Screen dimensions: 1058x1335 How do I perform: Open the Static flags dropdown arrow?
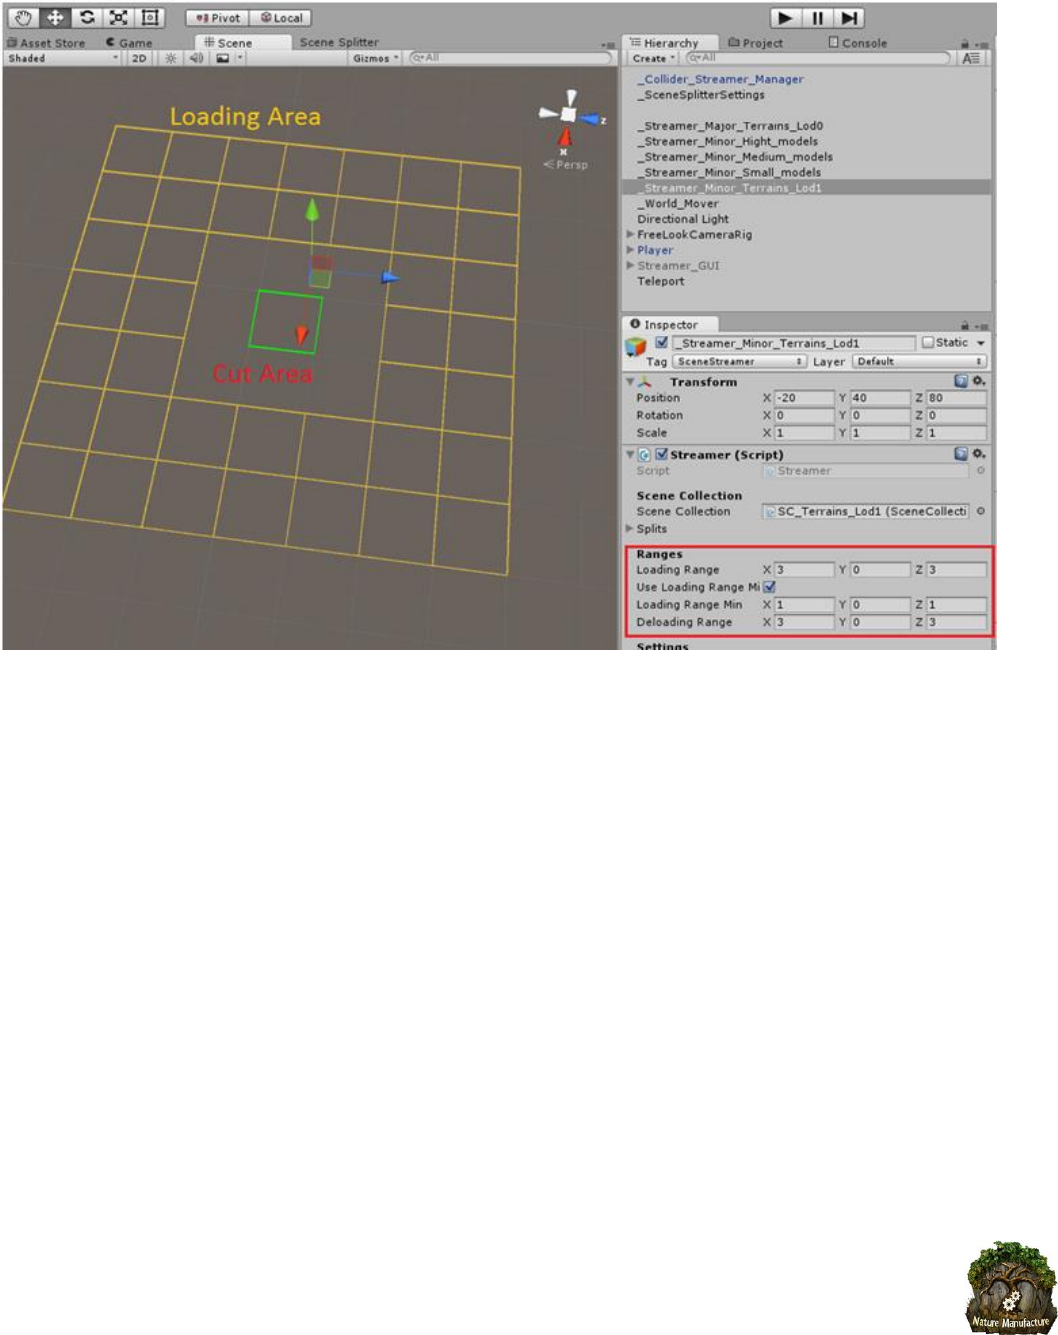click(x=981, y=343)
